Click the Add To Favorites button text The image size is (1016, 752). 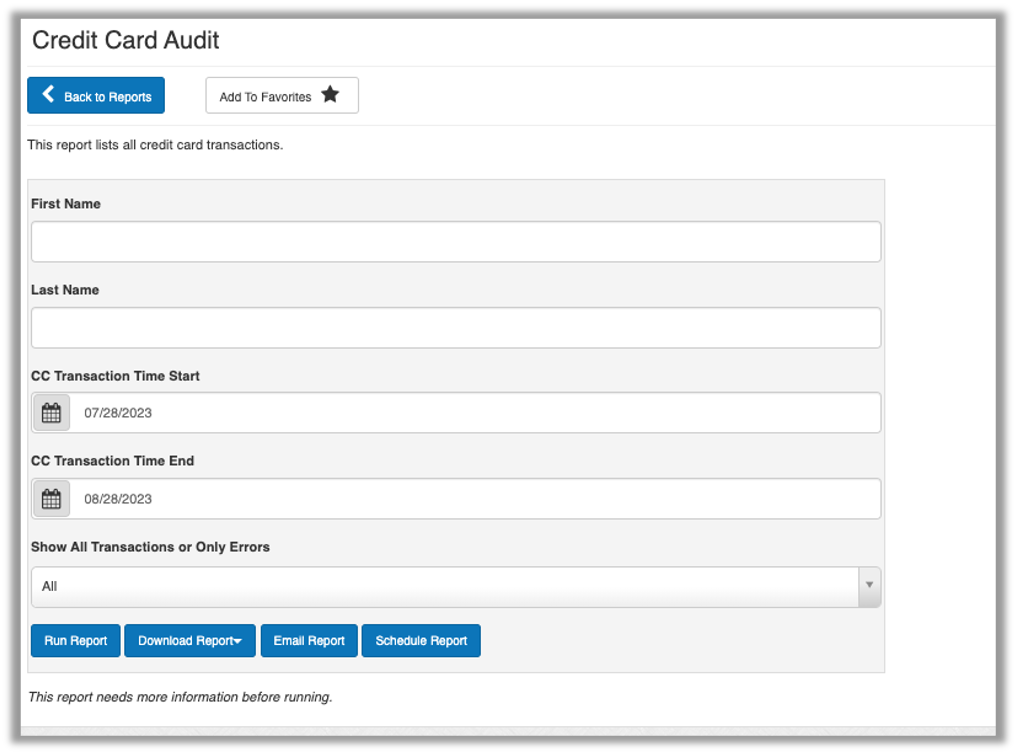coord(265,97)
